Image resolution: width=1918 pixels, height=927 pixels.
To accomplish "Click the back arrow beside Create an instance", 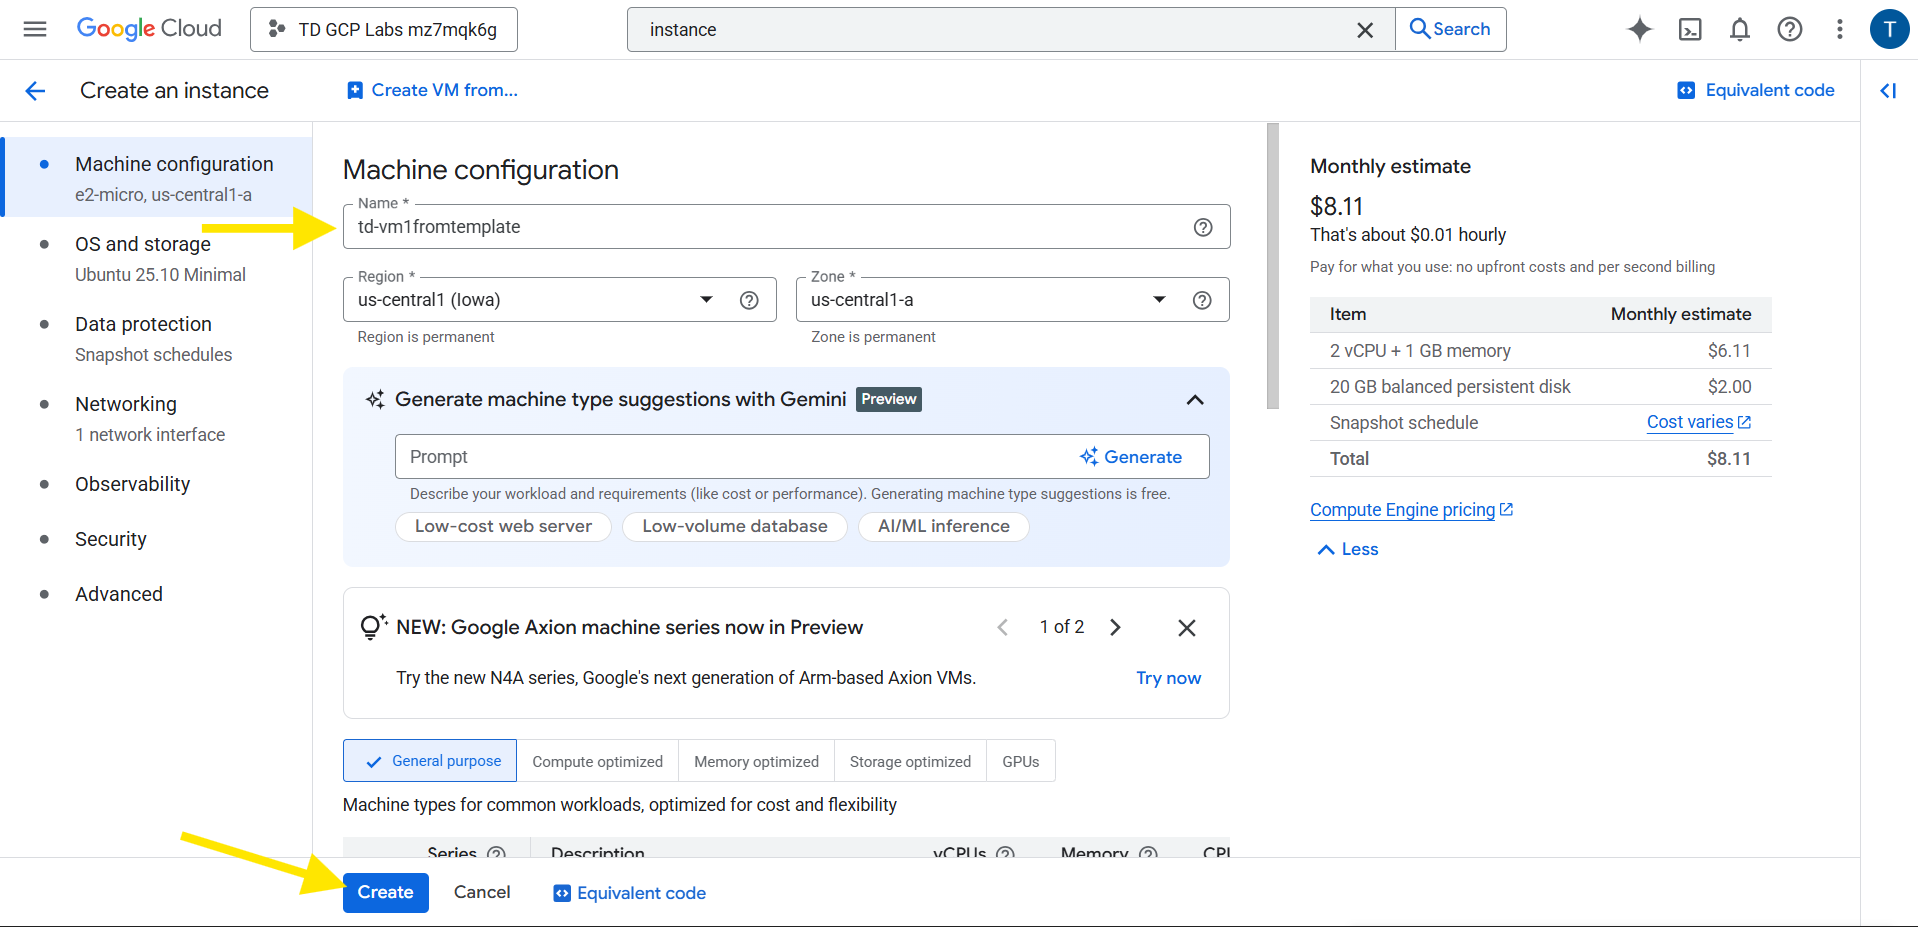I will [x=35, y=91].
